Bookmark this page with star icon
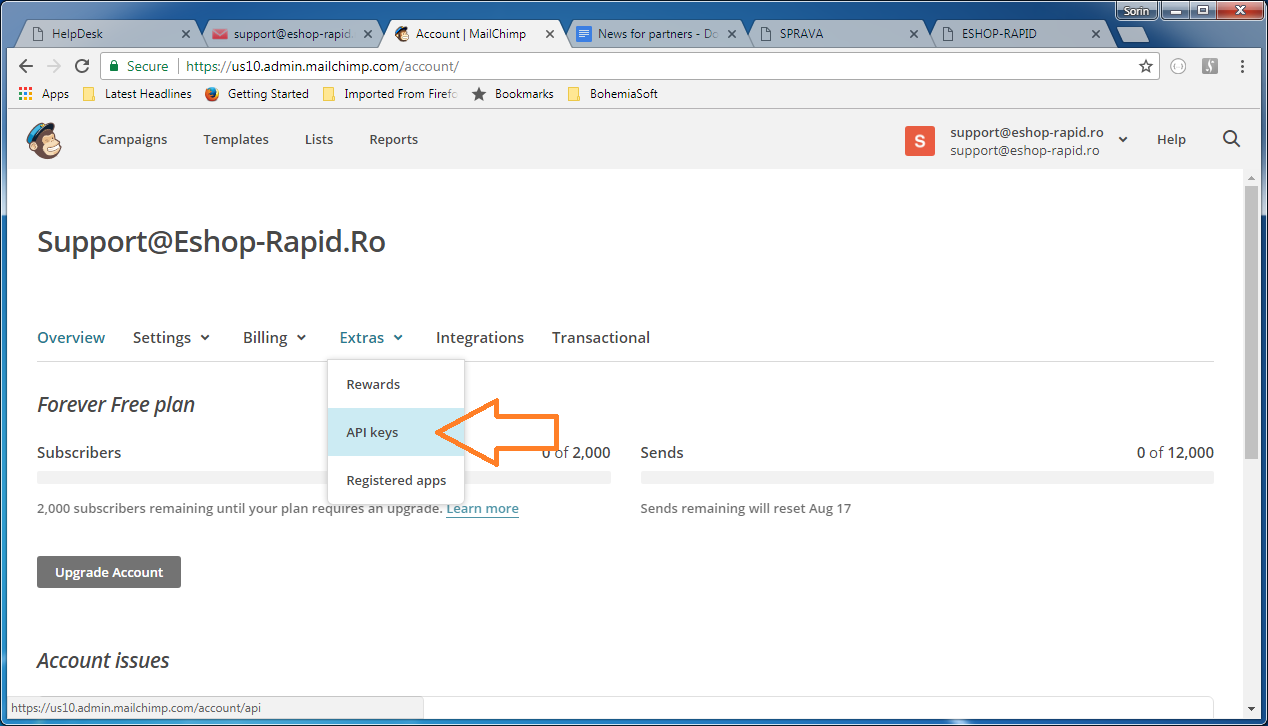1268x726 pixels. click(1146, 66)
